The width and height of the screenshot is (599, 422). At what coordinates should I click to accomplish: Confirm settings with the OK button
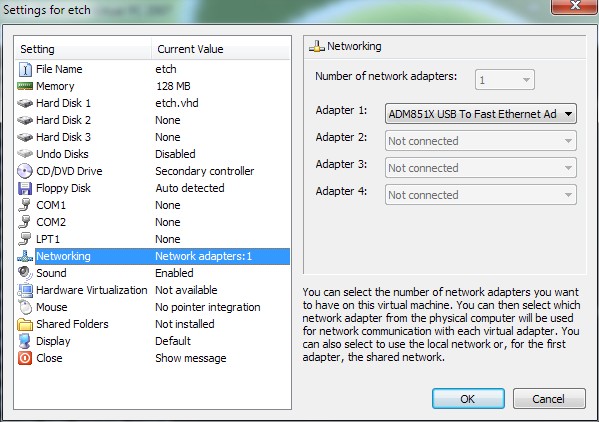[x=468, y=399]
